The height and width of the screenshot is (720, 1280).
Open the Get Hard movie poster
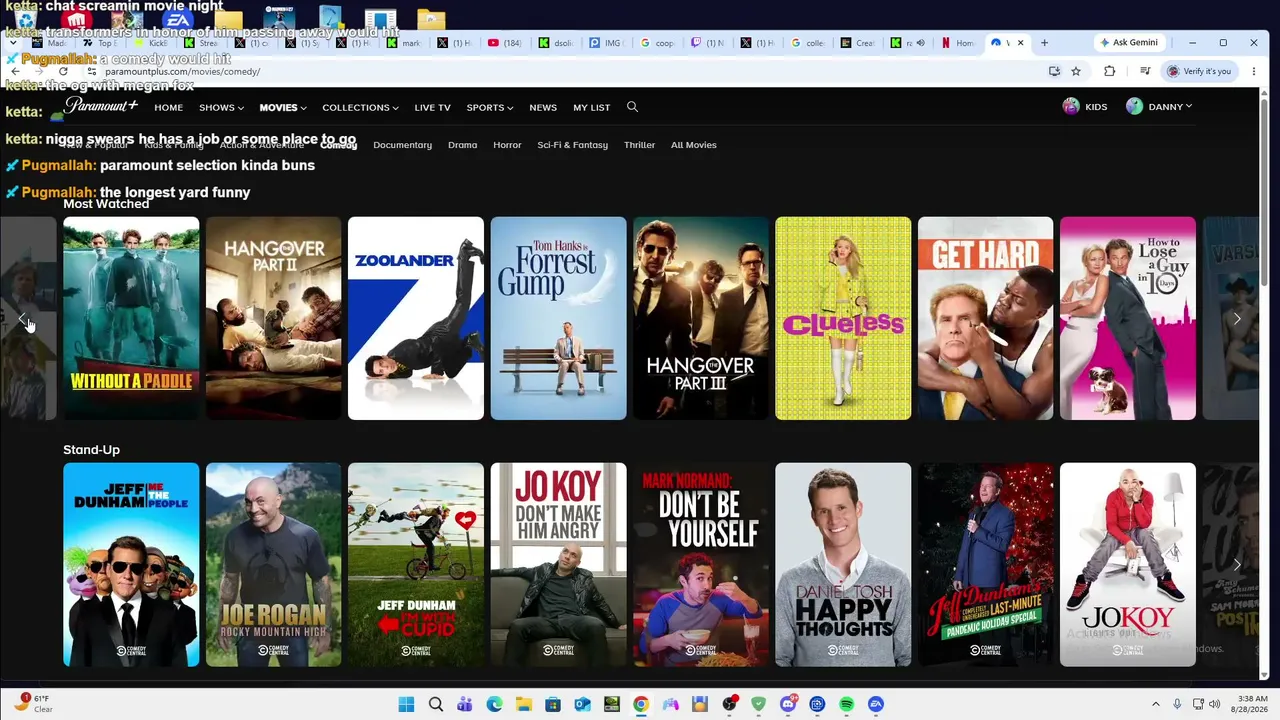[x=985, y=318]
